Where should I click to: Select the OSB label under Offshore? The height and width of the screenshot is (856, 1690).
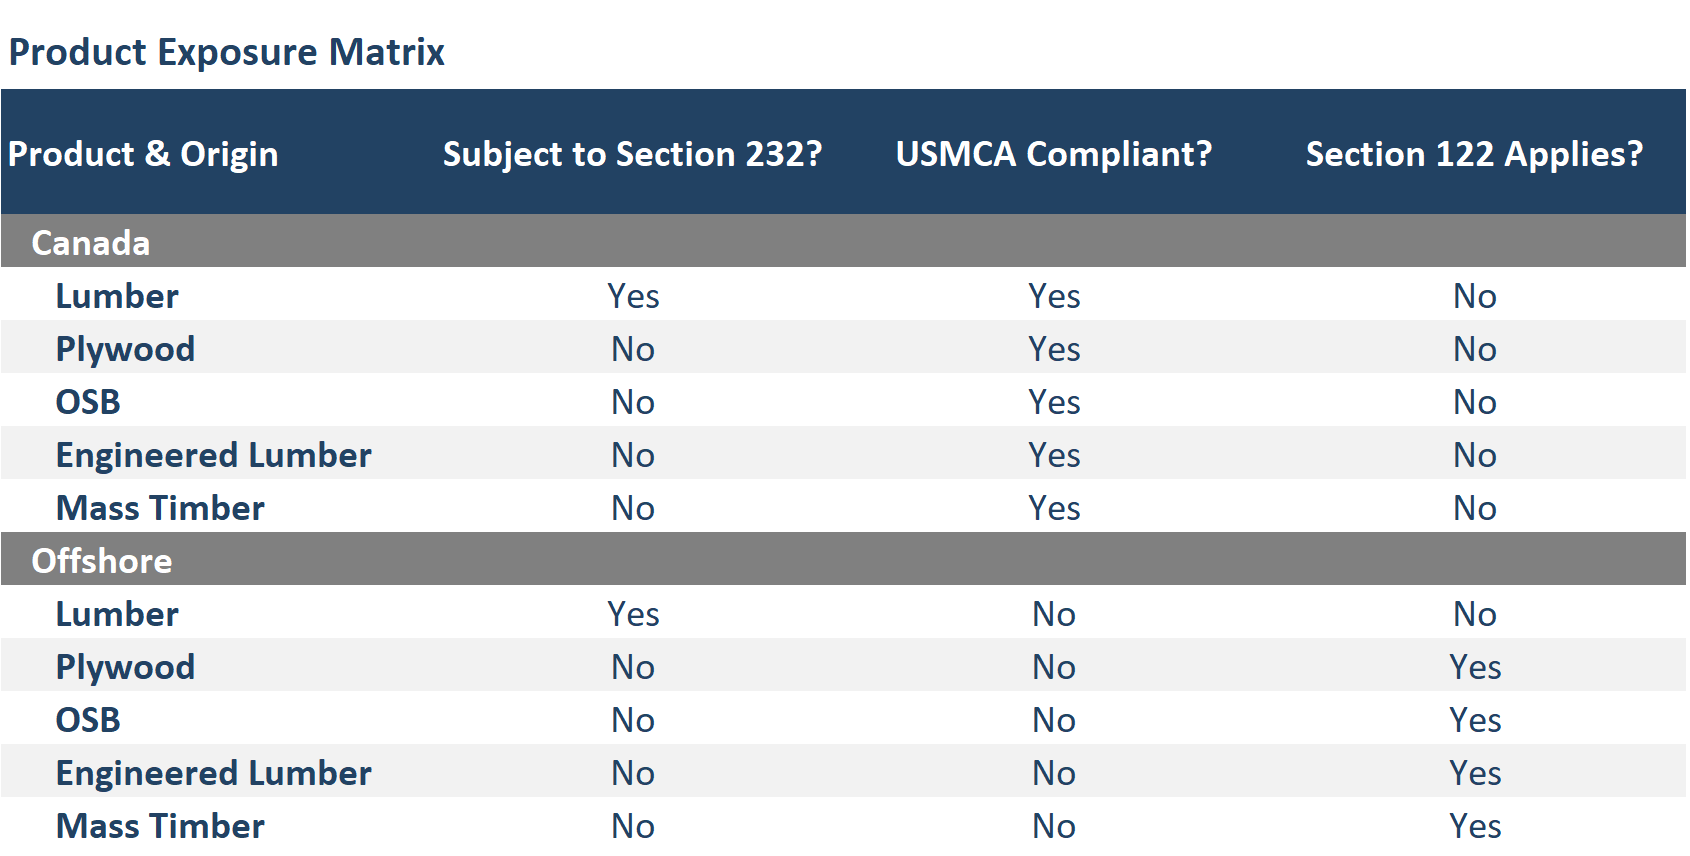pyautogui.click(x=88, y=720)
